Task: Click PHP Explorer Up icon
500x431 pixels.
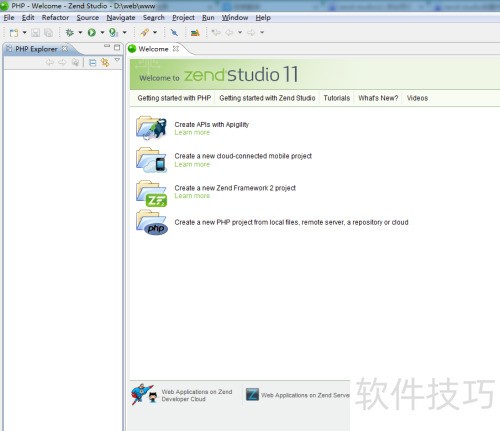Action: coord(76,62)
